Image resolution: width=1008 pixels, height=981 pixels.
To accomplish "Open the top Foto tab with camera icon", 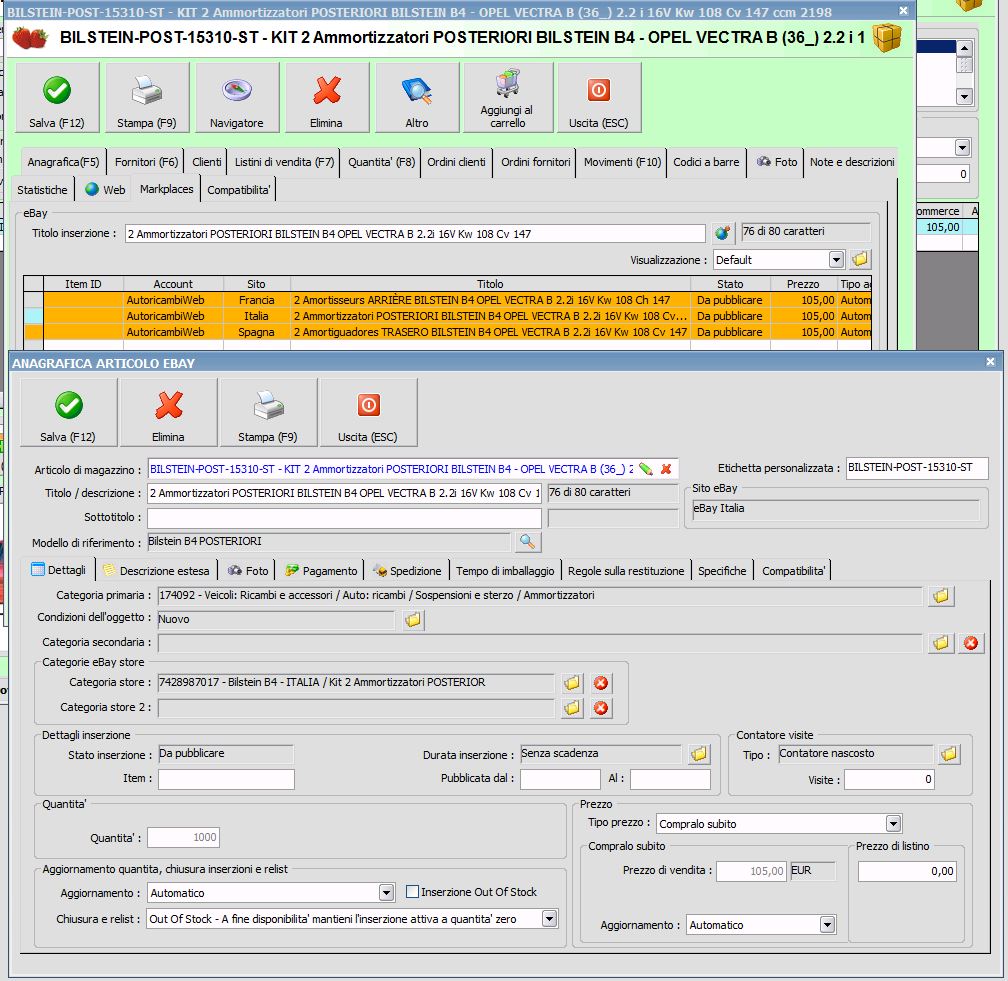I will pyautogui.click(x=777, y=162).
